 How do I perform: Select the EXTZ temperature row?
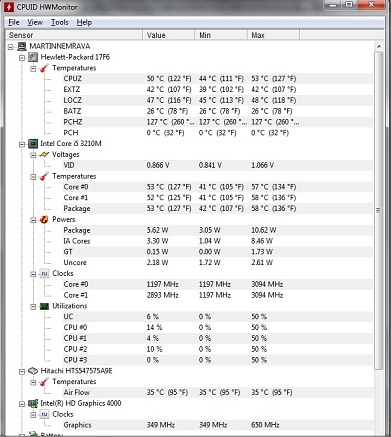coord(217,90)
